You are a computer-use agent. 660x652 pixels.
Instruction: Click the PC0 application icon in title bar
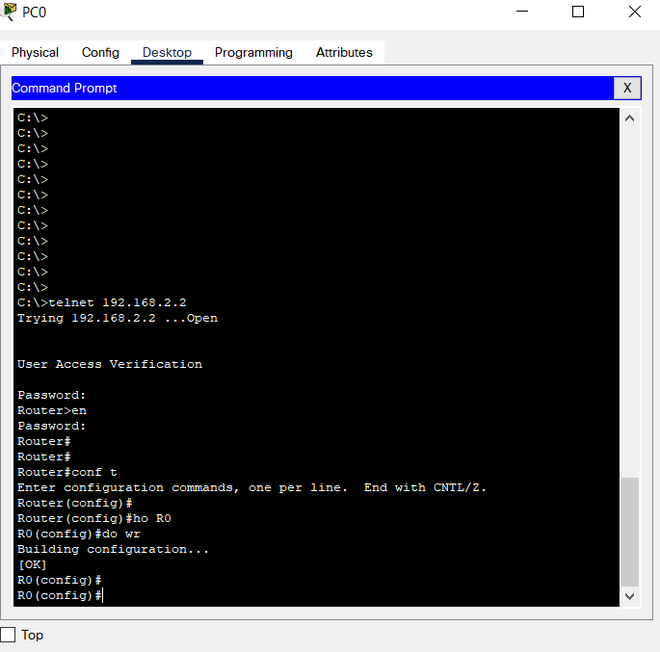pyautogui.click(x=10, y=12)
